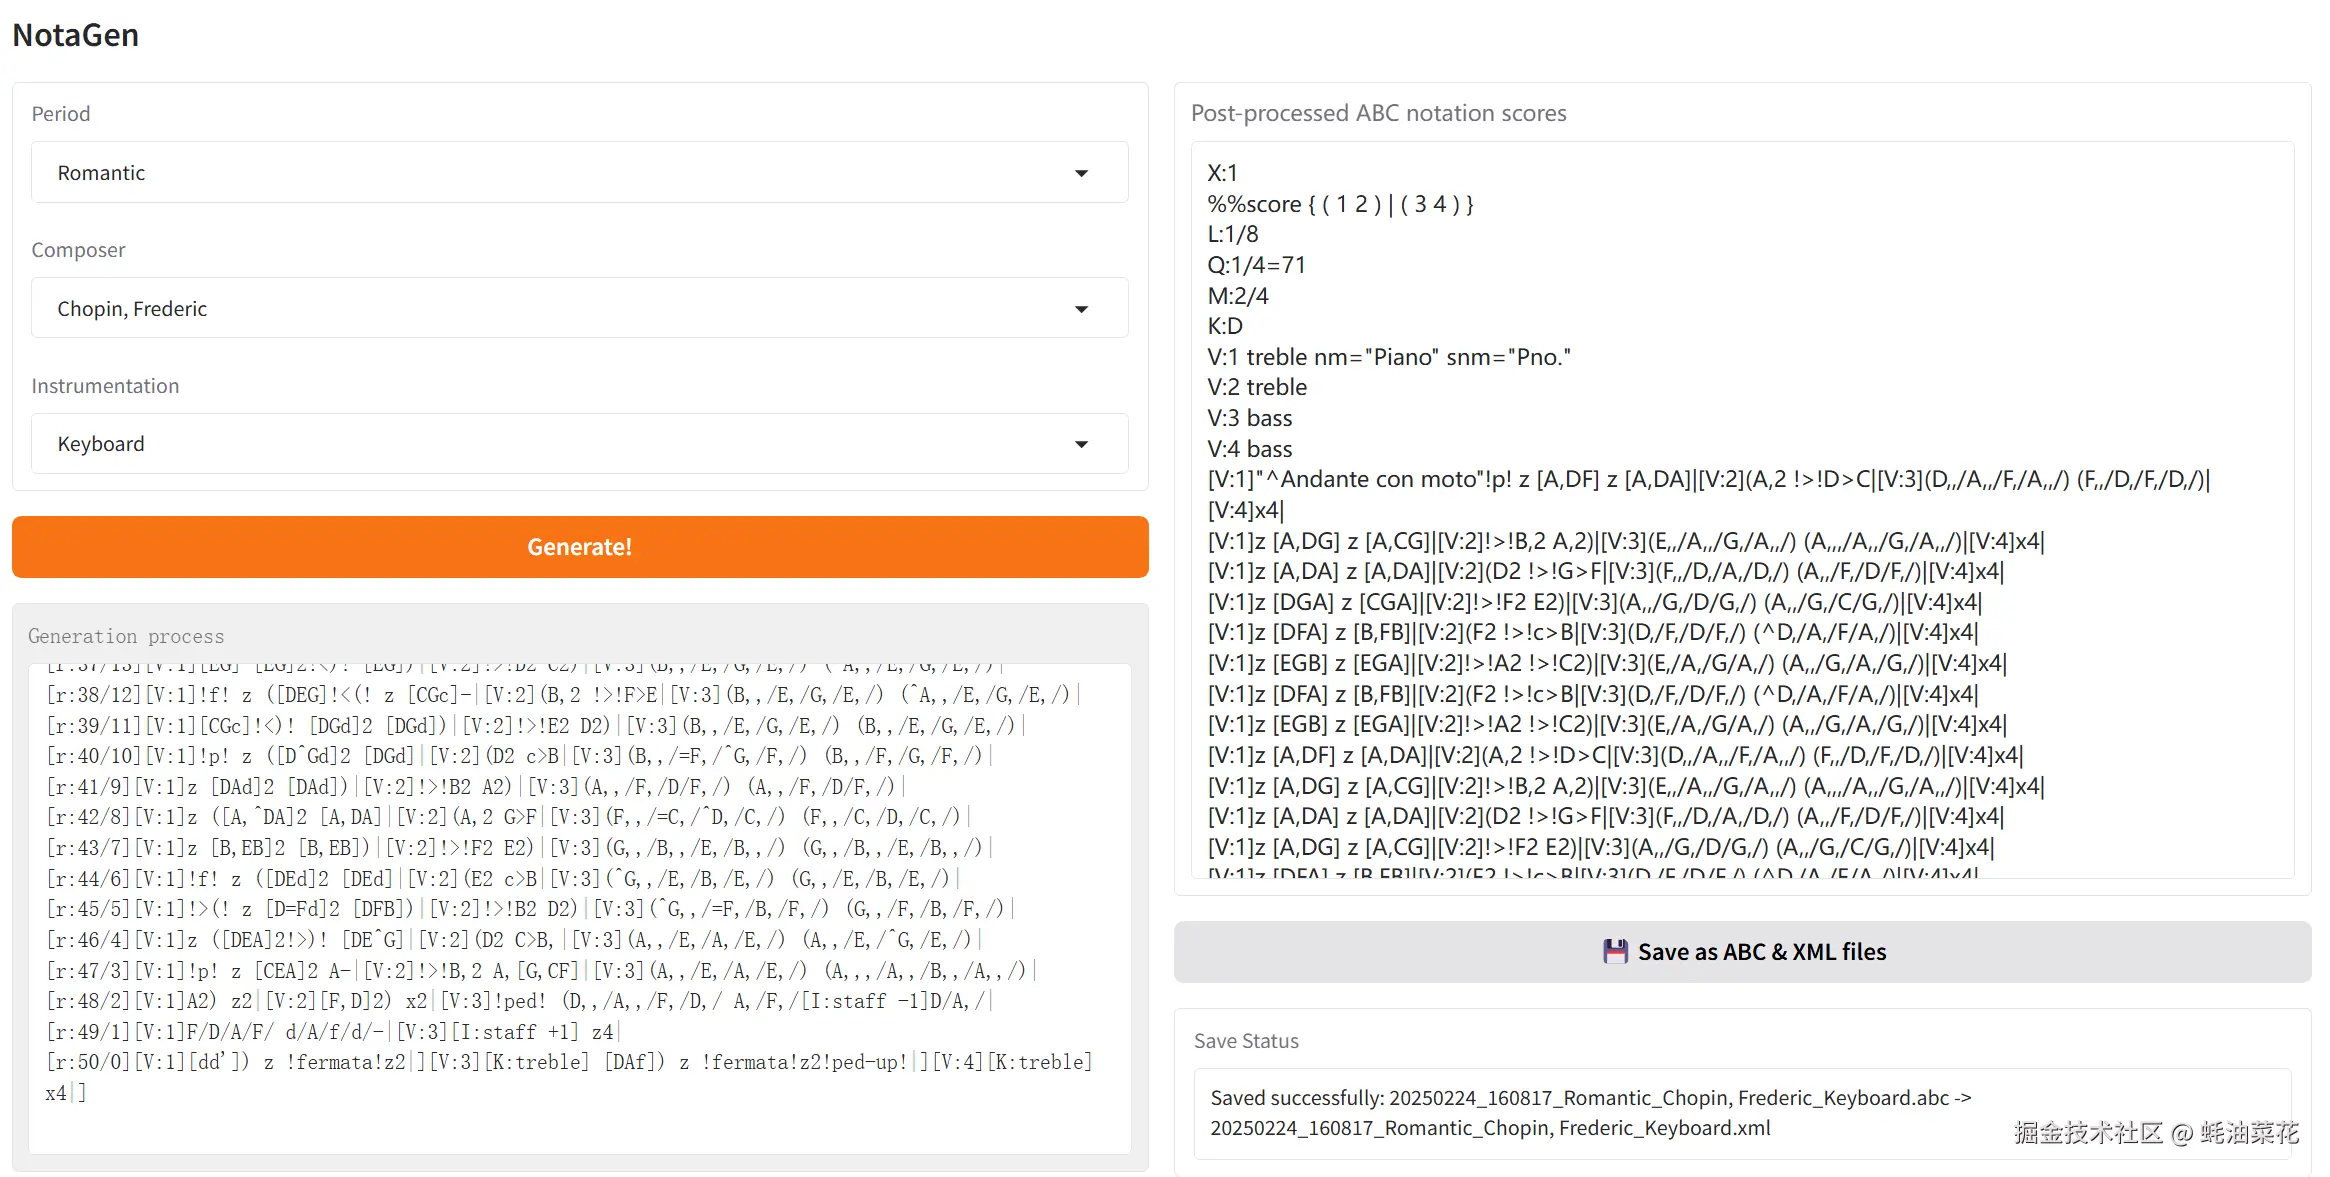
Task: Expand the Period dropdown arrow
Action: (x=1081, y=173)
